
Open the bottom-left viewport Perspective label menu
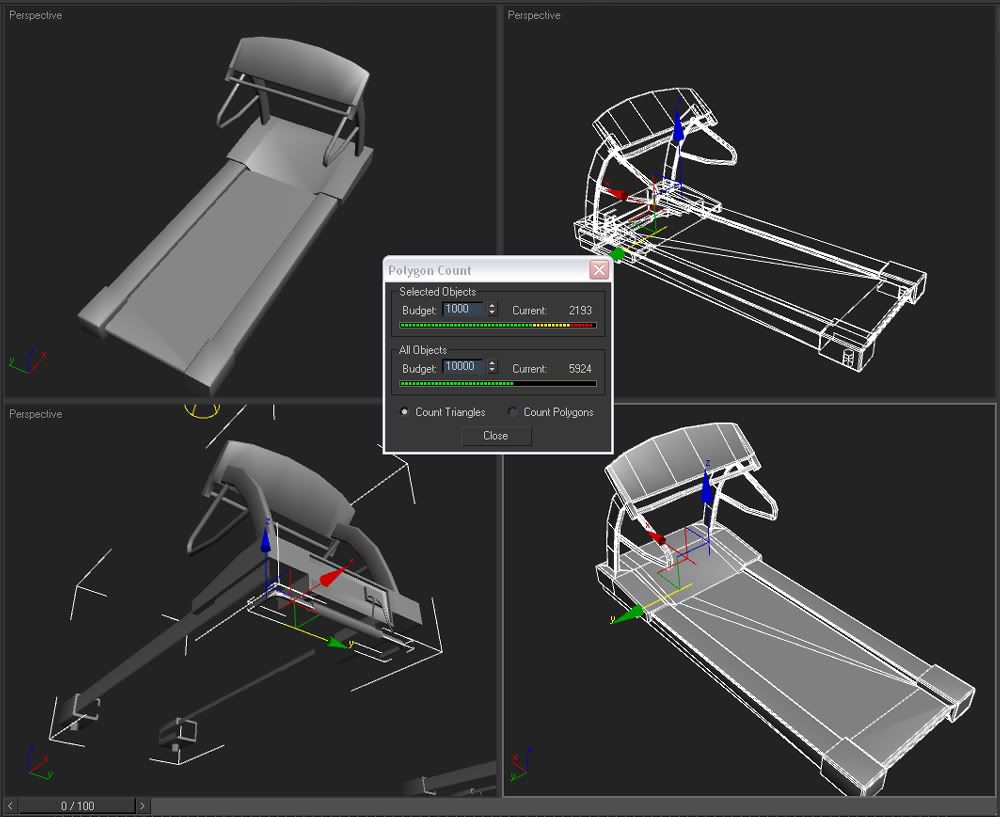click(x=35, y=414)
